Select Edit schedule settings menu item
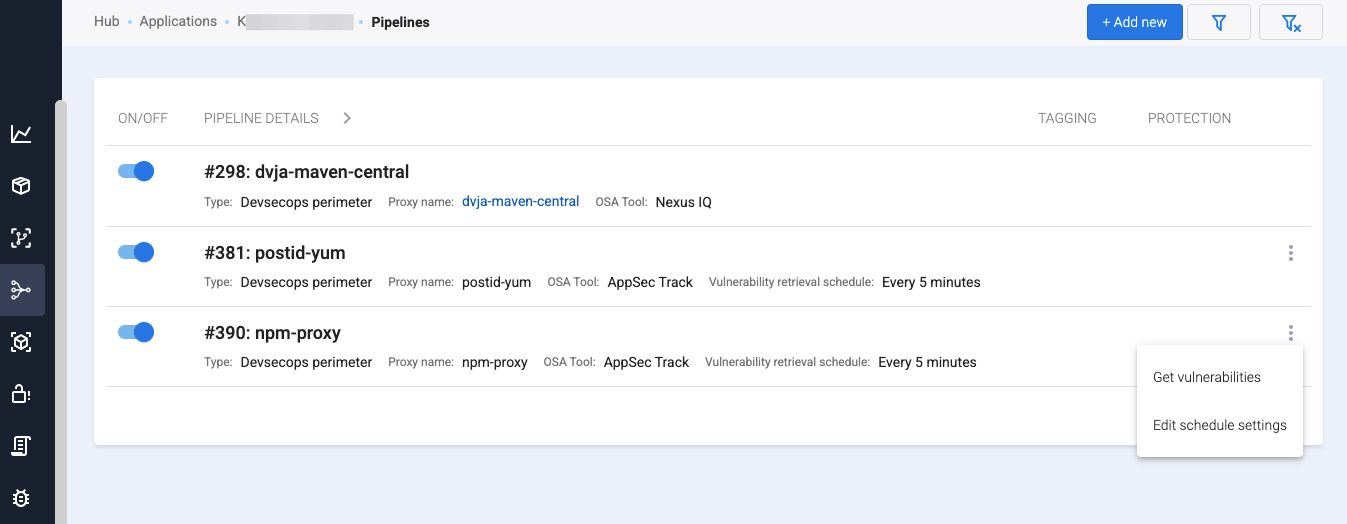1347x524 pixels. coord(1219,425)
